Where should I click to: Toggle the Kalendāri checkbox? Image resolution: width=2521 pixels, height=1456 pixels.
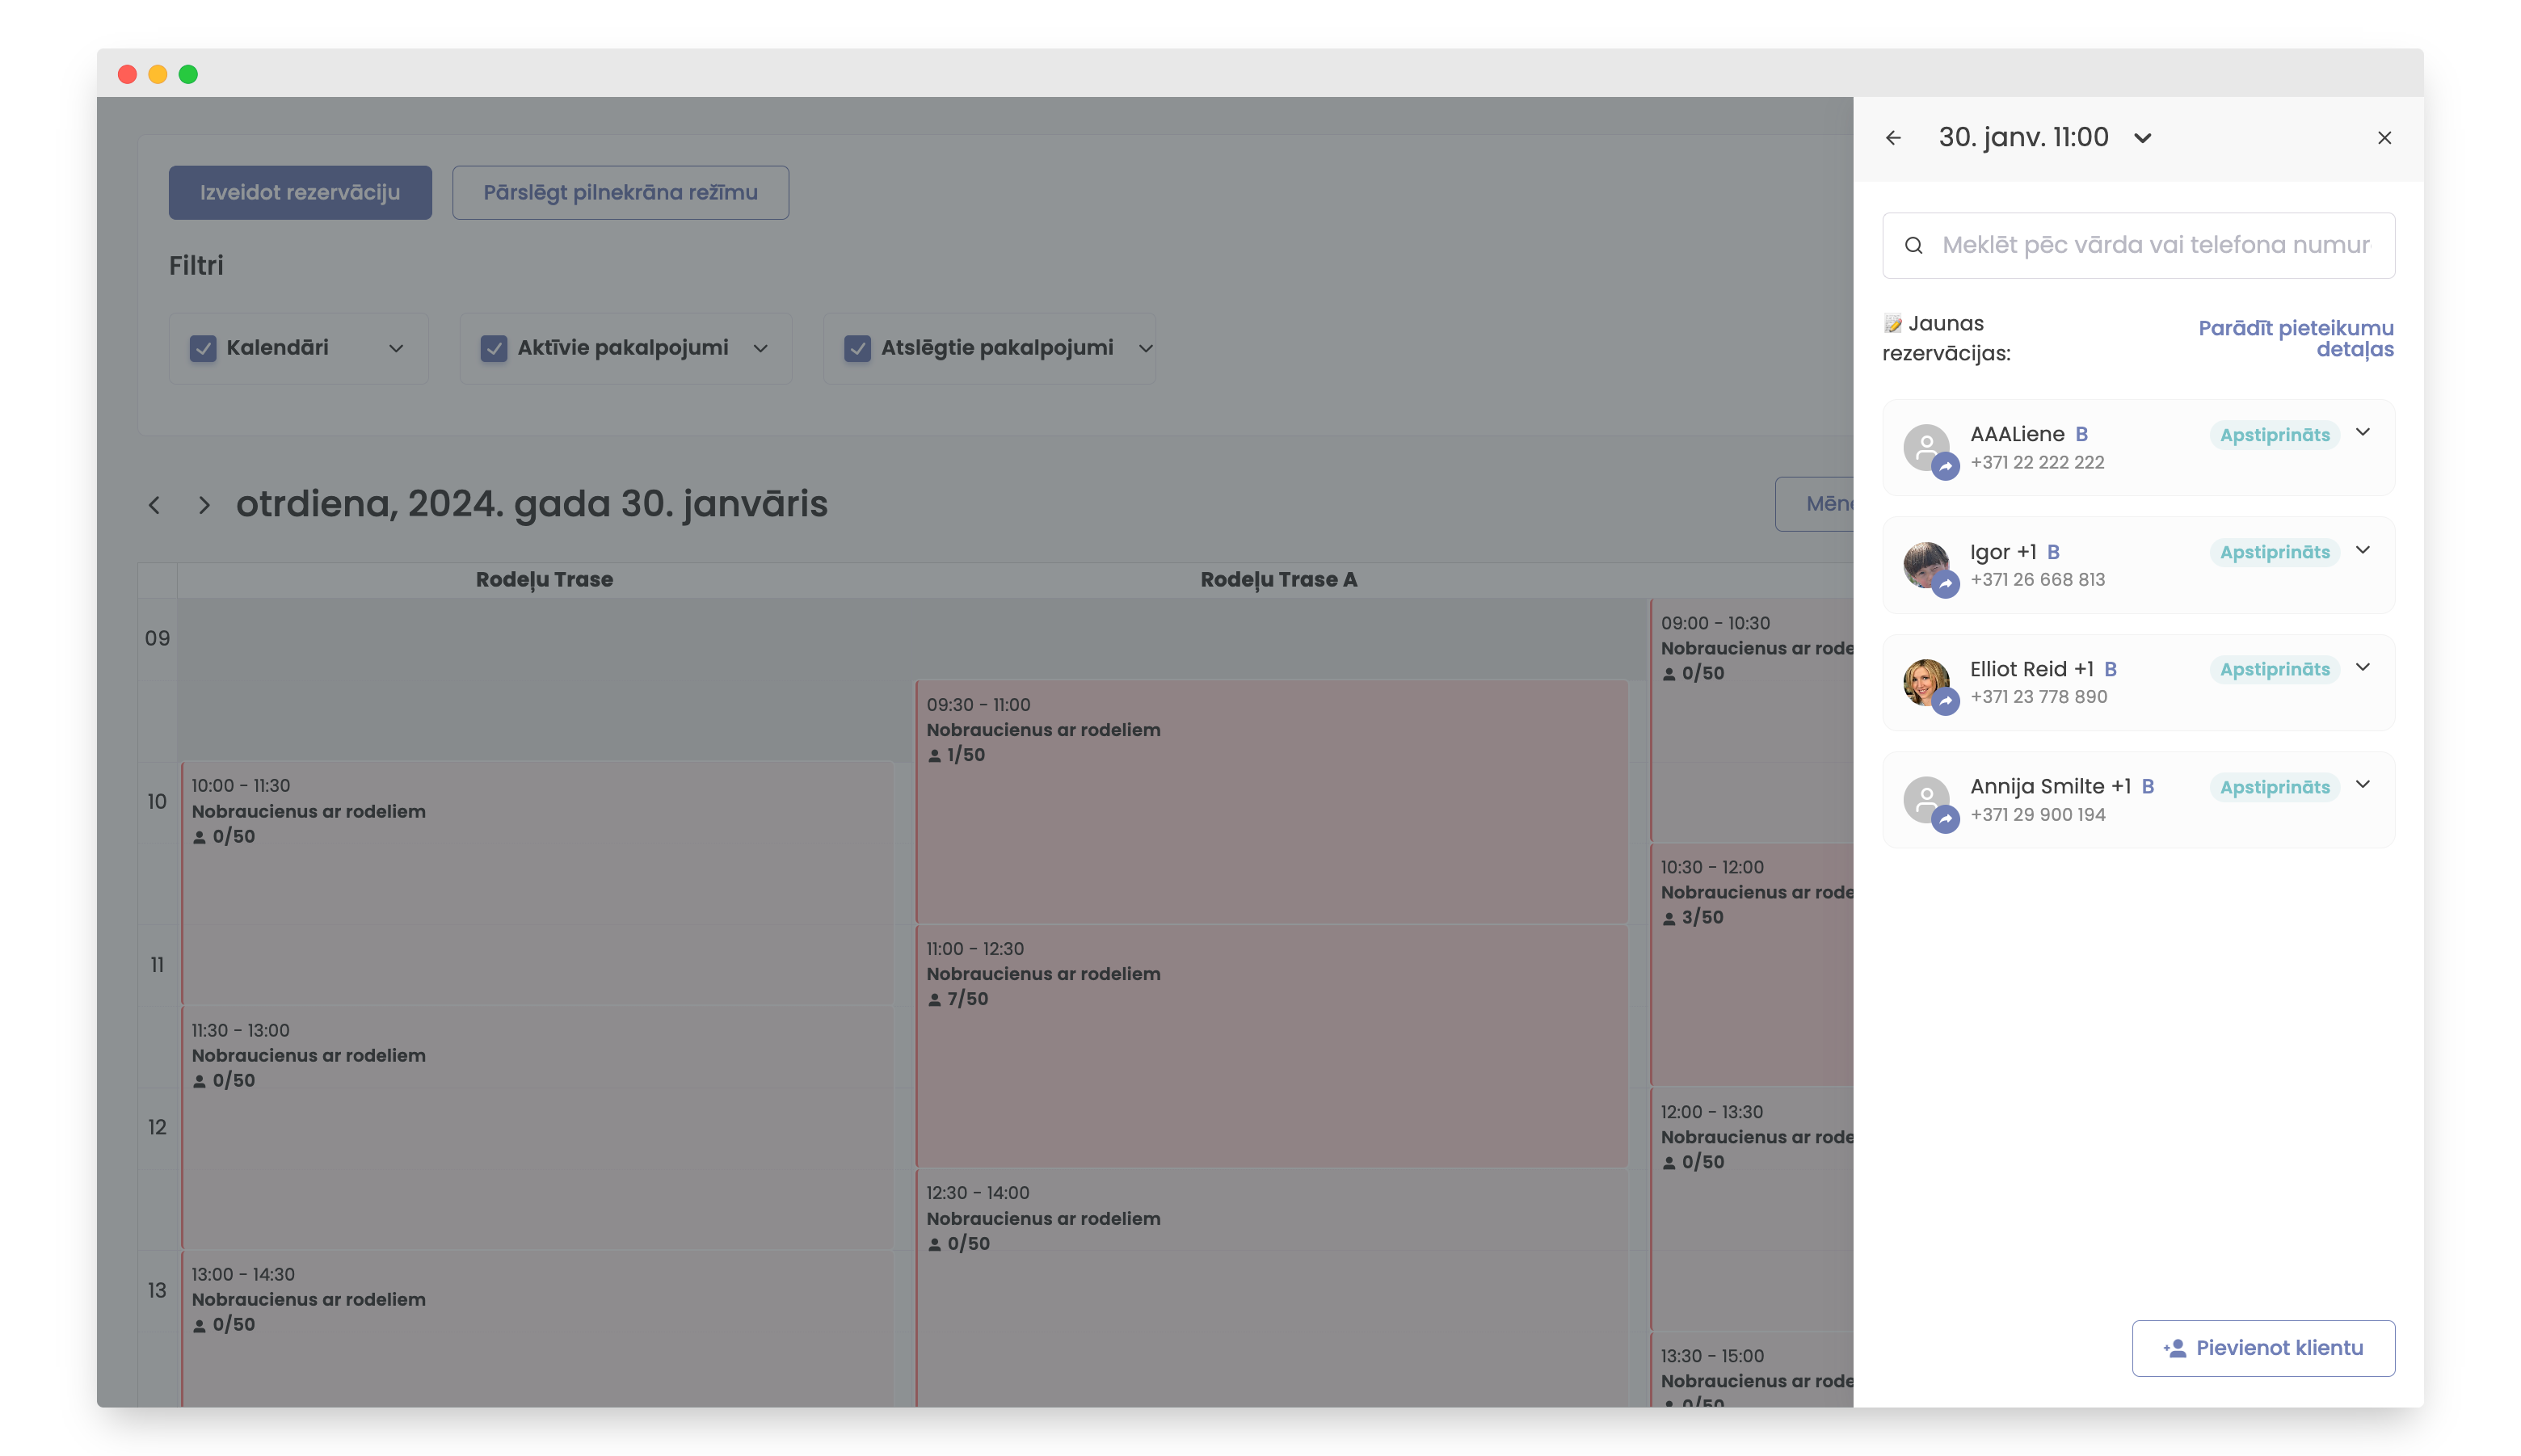tap(203, 348)
